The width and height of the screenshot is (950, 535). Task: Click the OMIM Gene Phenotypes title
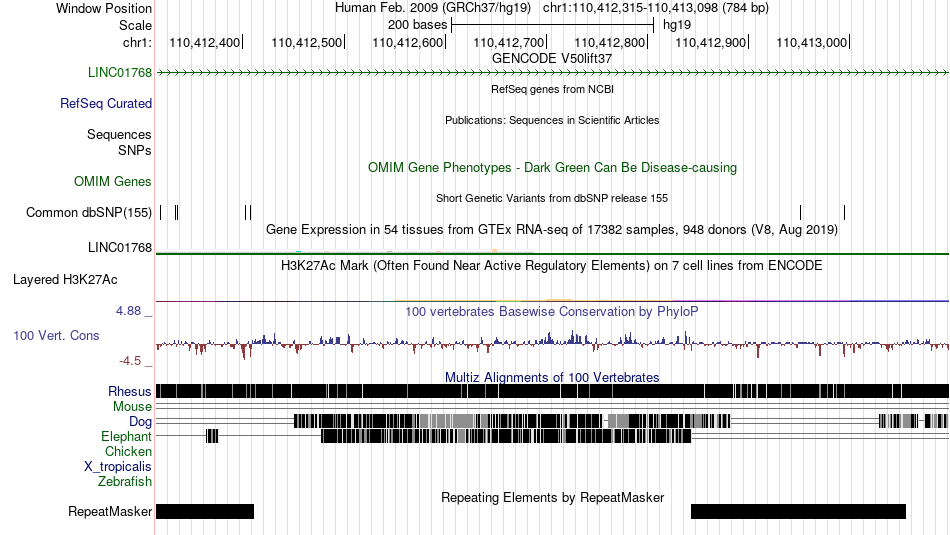[552, 168]
